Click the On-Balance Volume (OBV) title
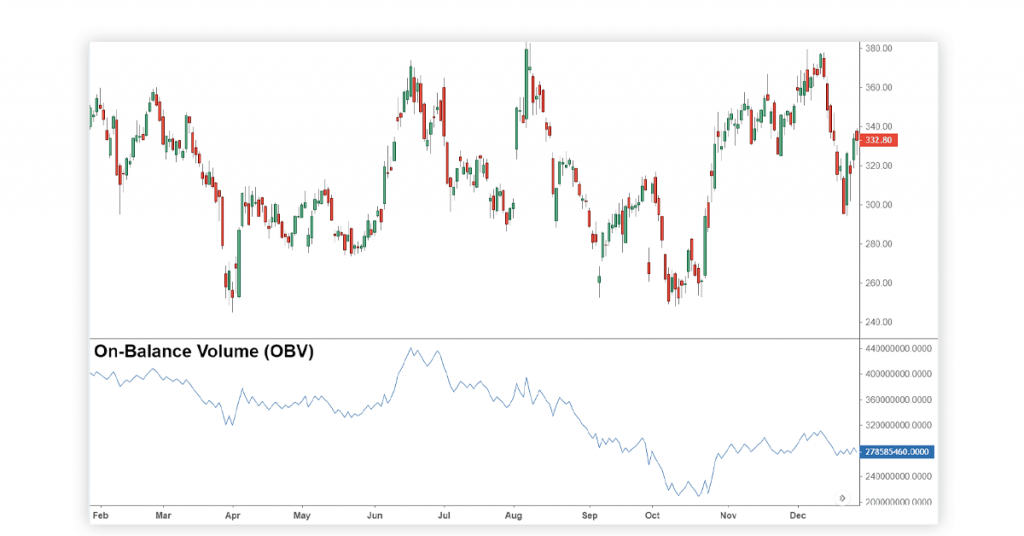The height and width of the screenshot is (536, 1024). pos(203,352)
